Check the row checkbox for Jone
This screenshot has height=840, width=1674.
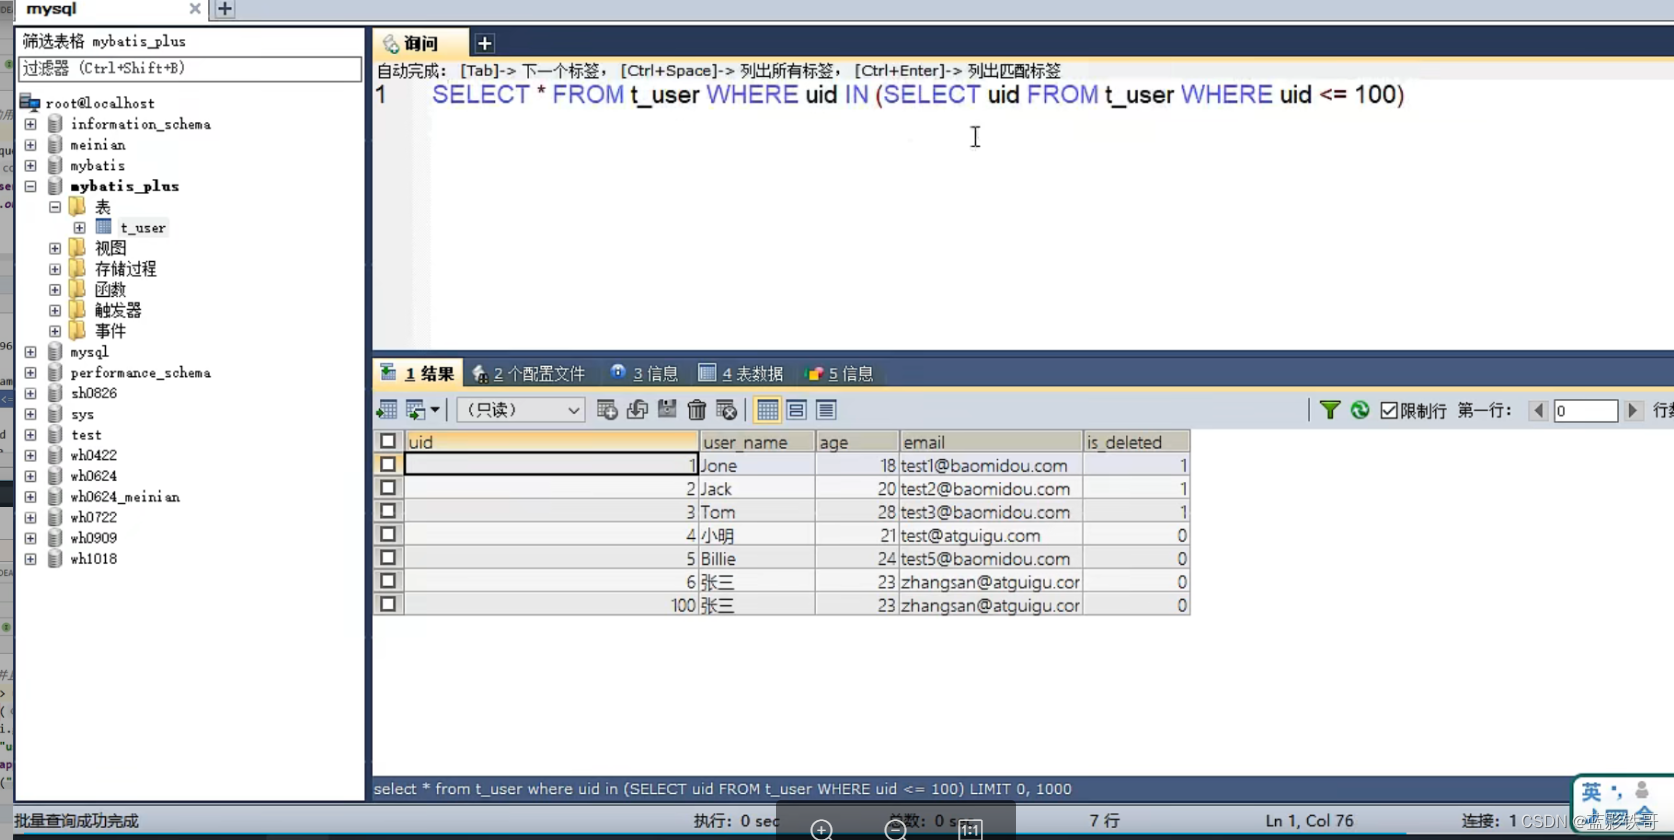[x=388, y=464]
